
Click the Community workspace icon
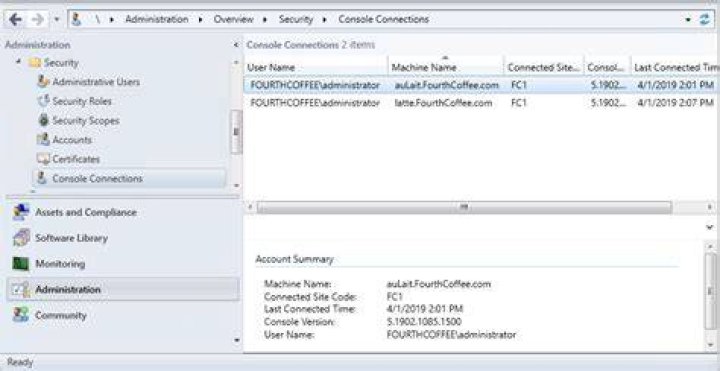click(x=21, y=315)
